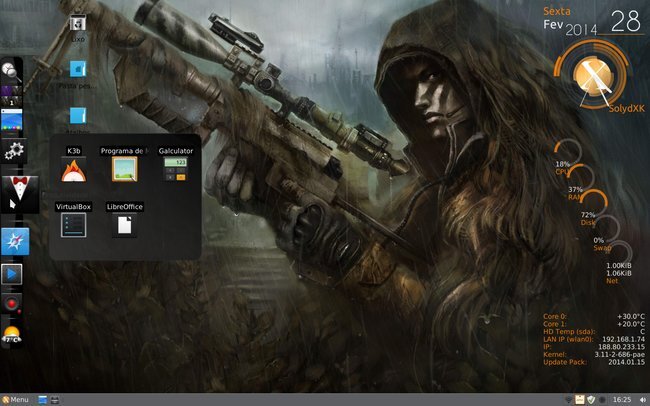The width and height of the screenshot is (650, 406).
Task: Open the LibreOffice document icon
Action: coord(124,225)
